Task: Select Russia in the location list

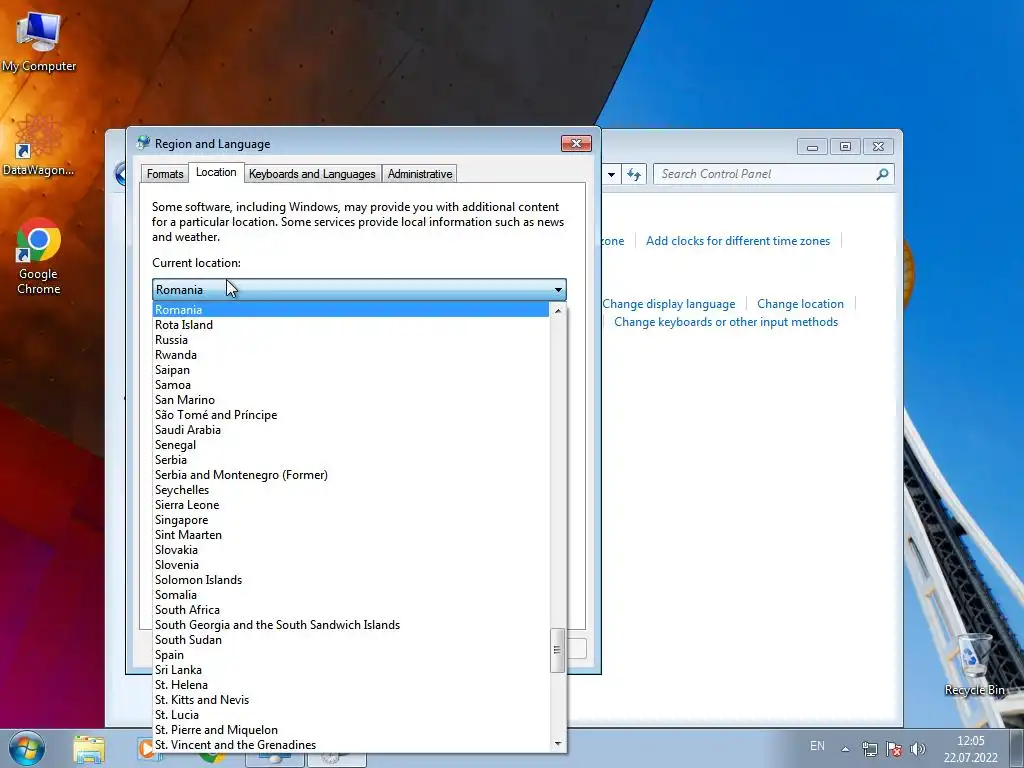Action: point(351,340)
